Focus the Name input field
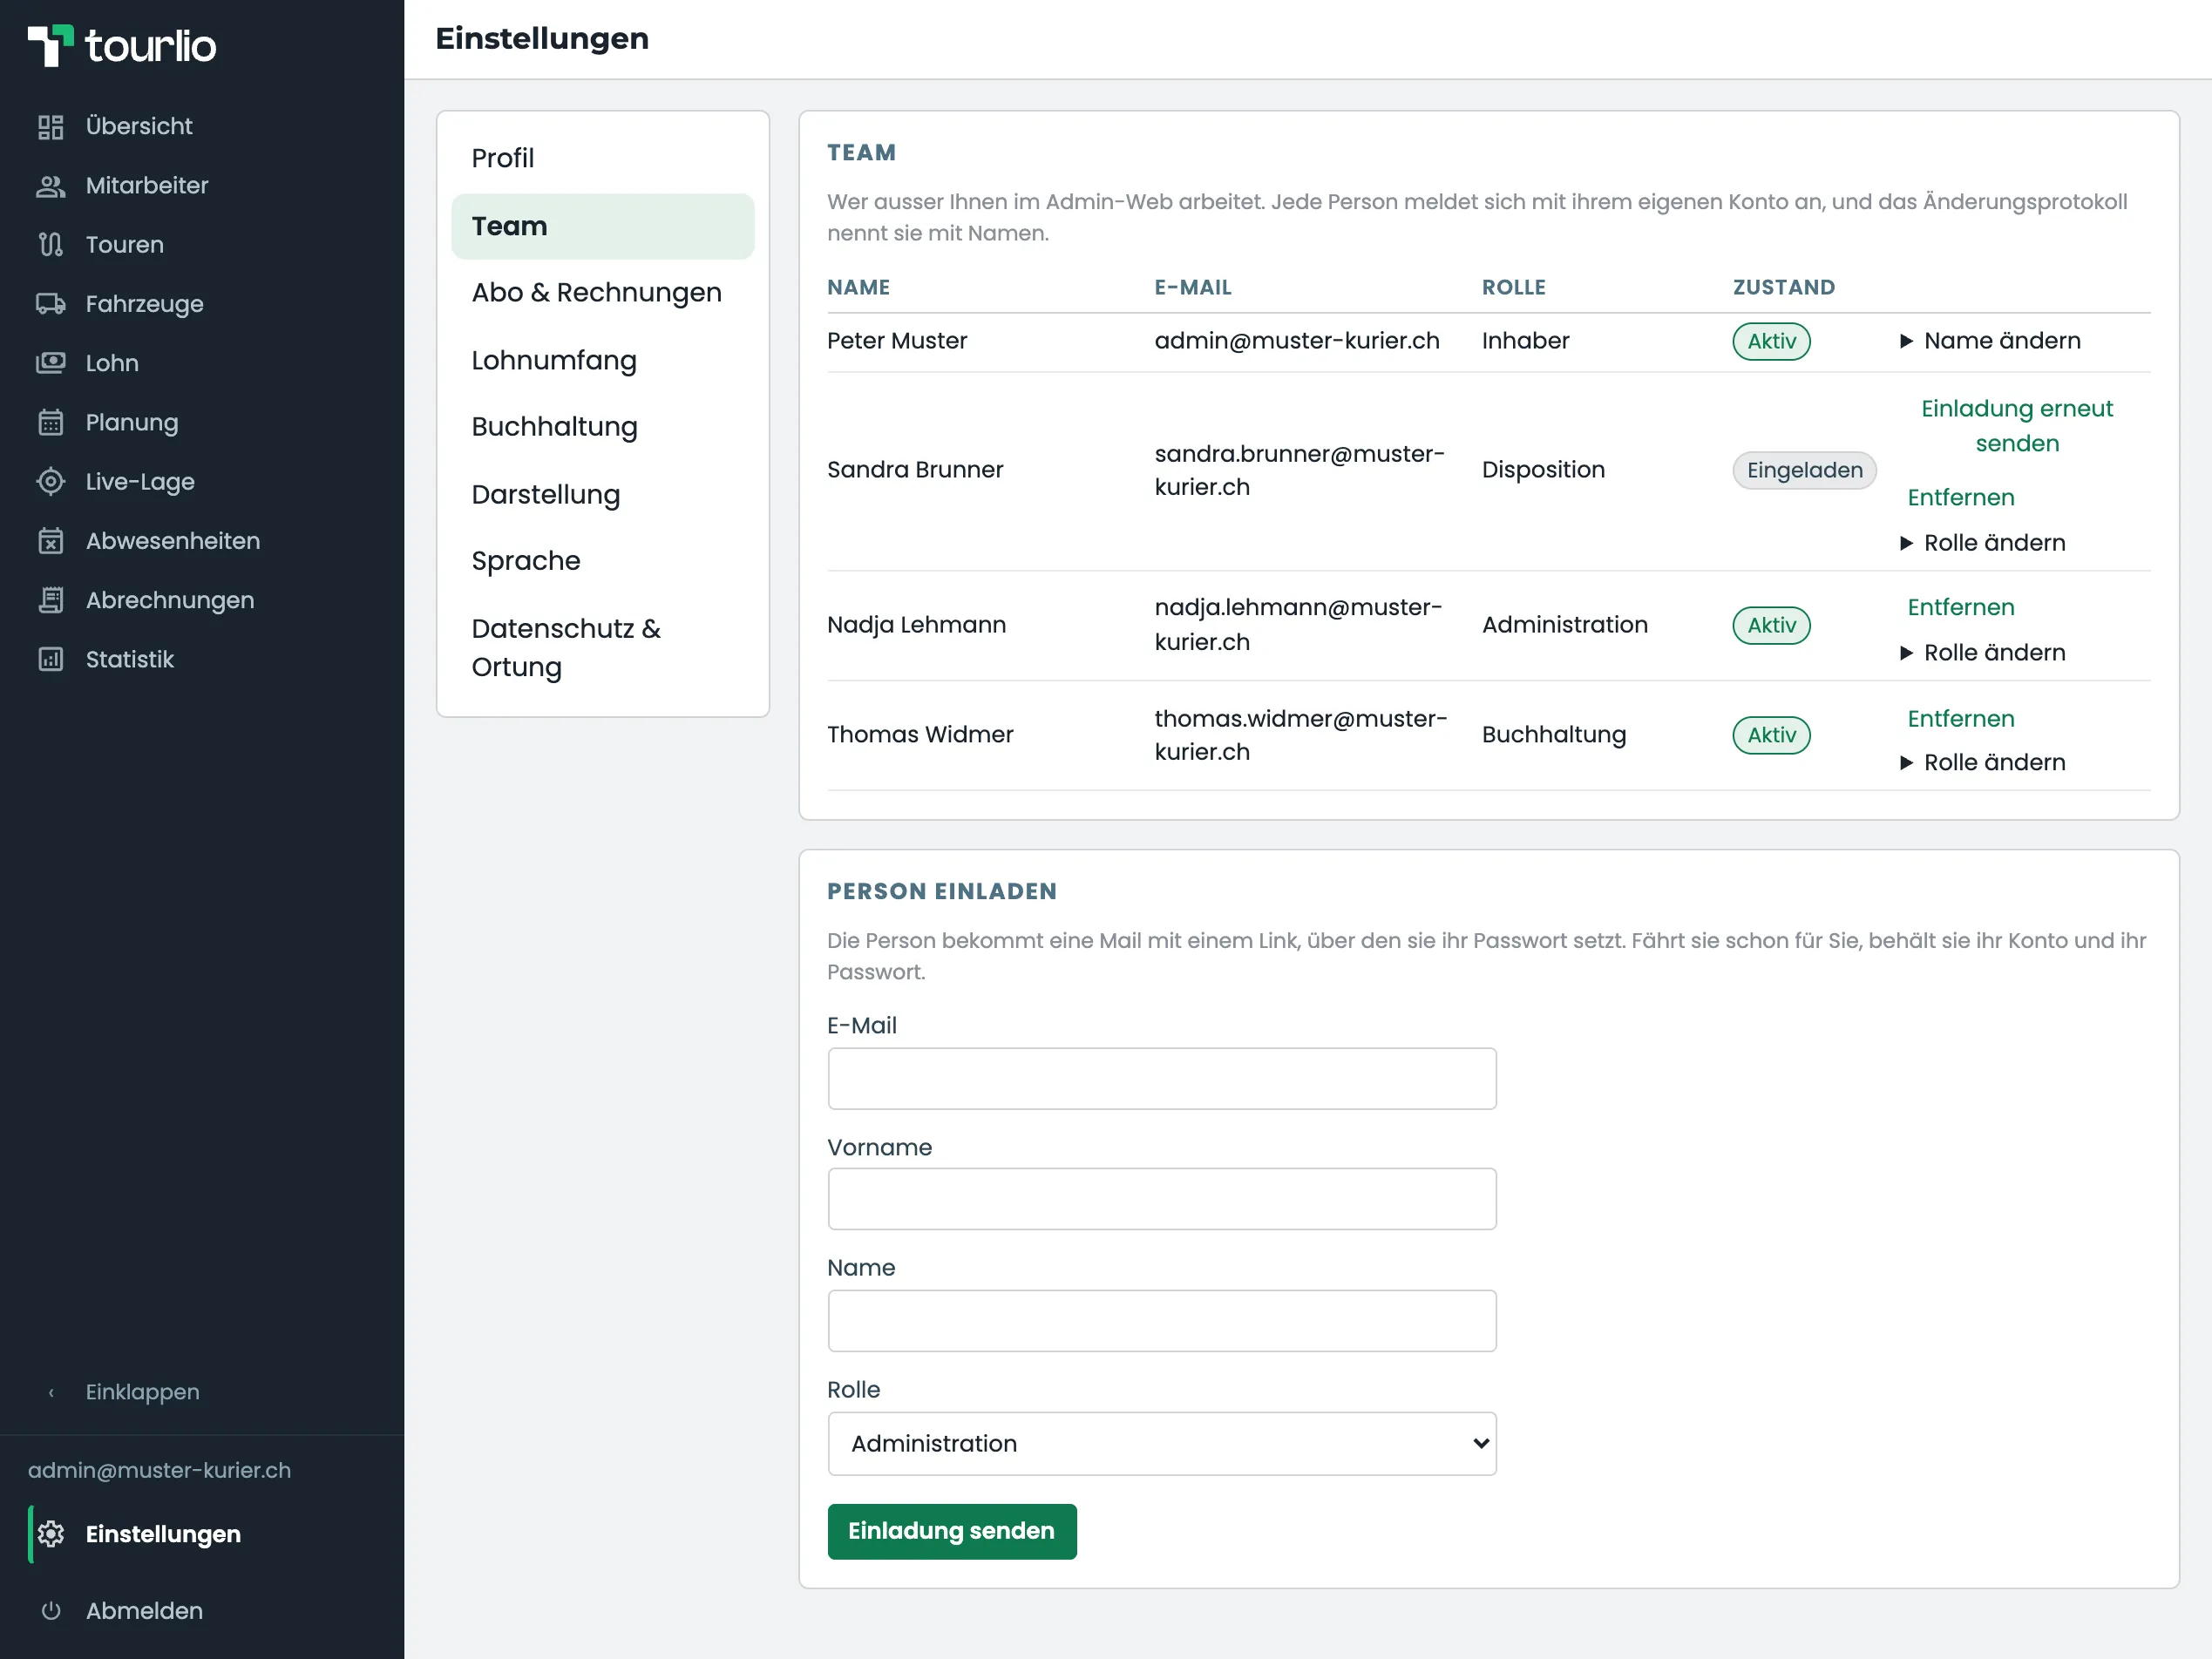 1162,1321
